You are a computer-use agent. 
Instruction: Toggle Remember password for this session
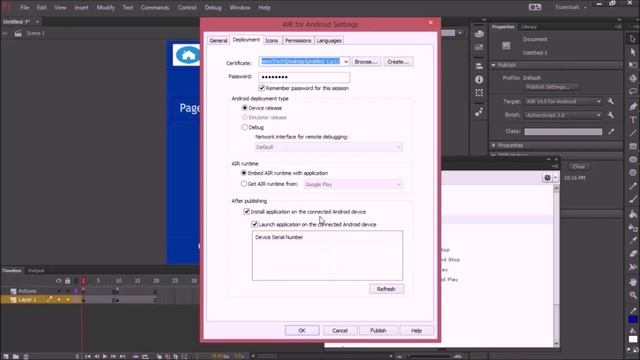[262, 88]
